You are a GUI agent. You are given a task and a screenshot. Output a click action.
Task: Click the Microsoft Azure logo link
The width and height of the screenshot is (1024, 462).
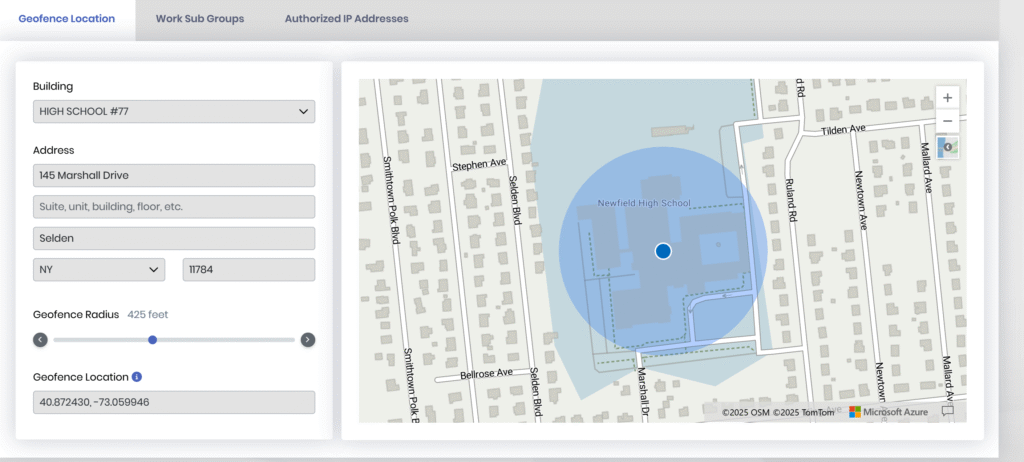(x=889, y=411)
